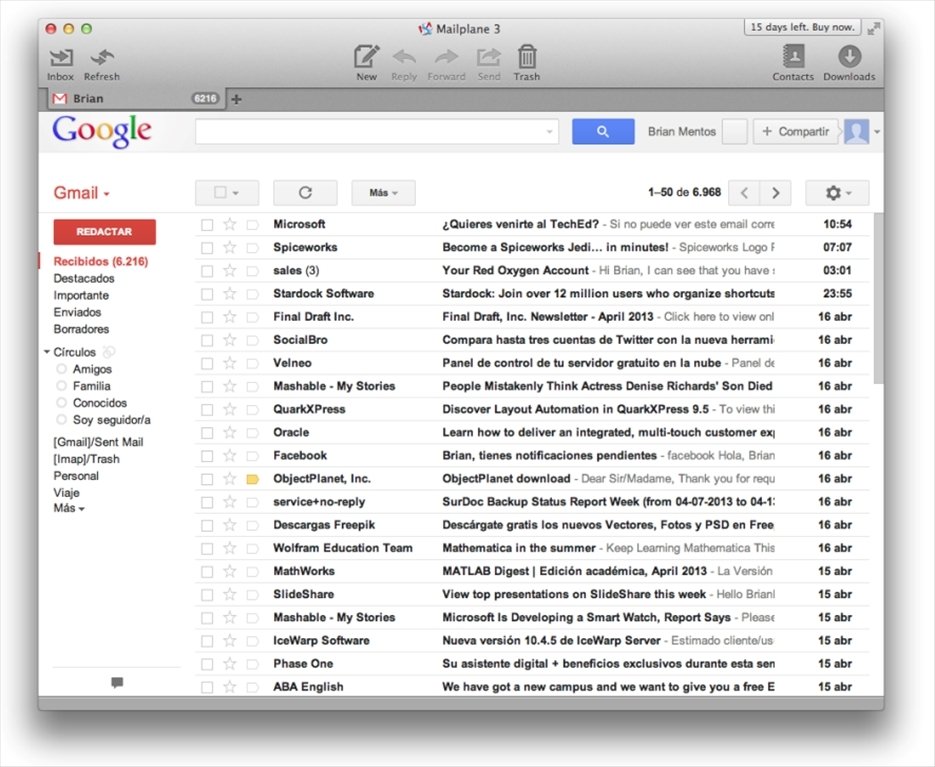Click yellow importance marker on ObjectPlanet email
935x767 pixels.
coord(252,479)
